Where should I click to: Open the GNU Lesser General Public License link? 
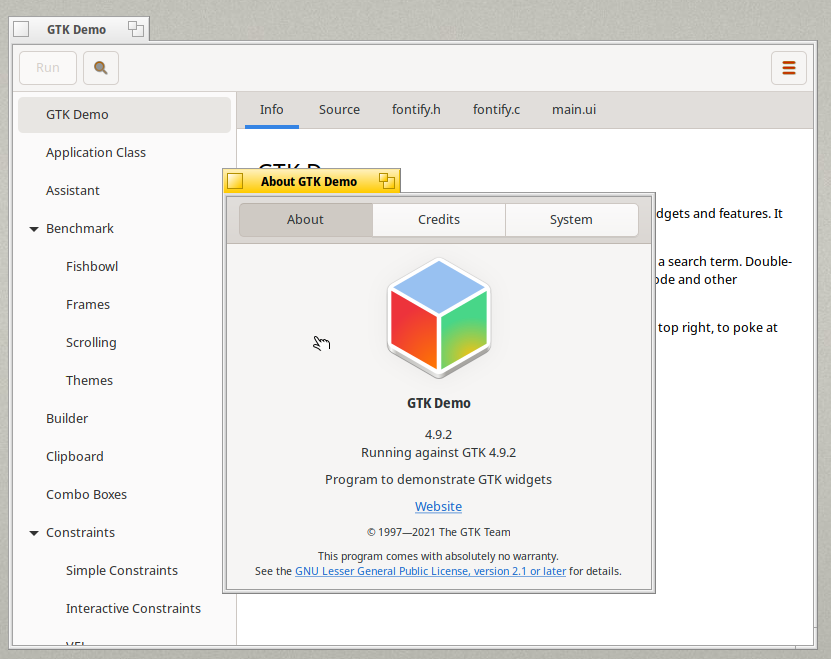430,571
